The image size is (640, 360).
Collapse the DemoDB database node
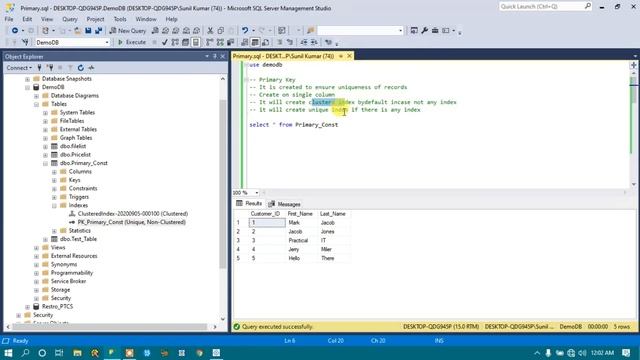(x=27, y=87)
